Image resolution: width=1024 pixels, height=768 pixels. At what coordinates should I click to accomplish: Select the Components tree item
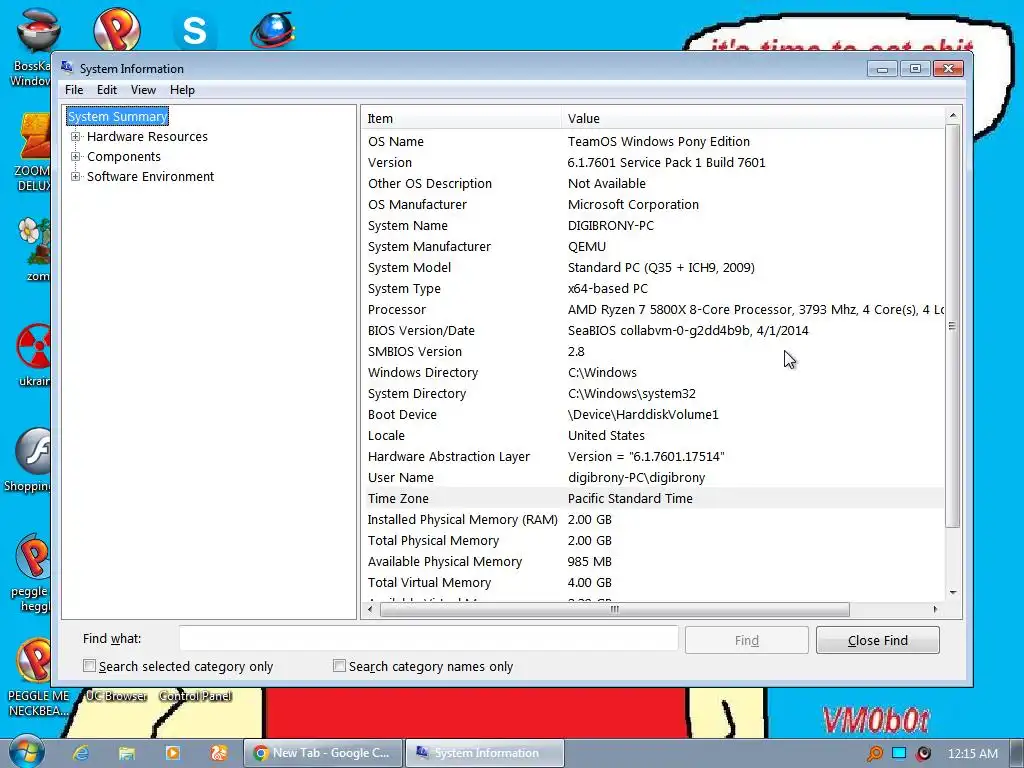[123, 157]
